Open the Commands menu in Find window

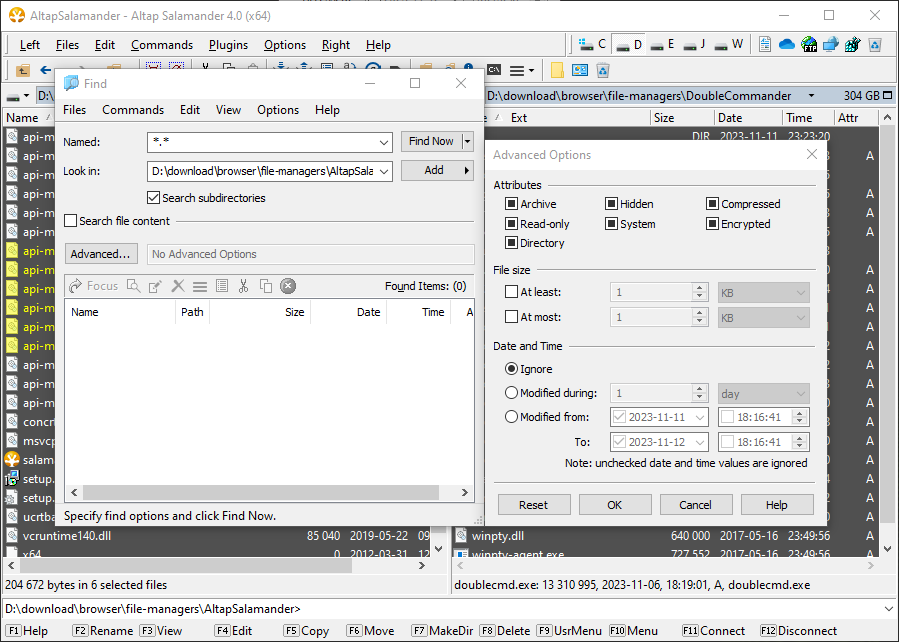(133, 110)
